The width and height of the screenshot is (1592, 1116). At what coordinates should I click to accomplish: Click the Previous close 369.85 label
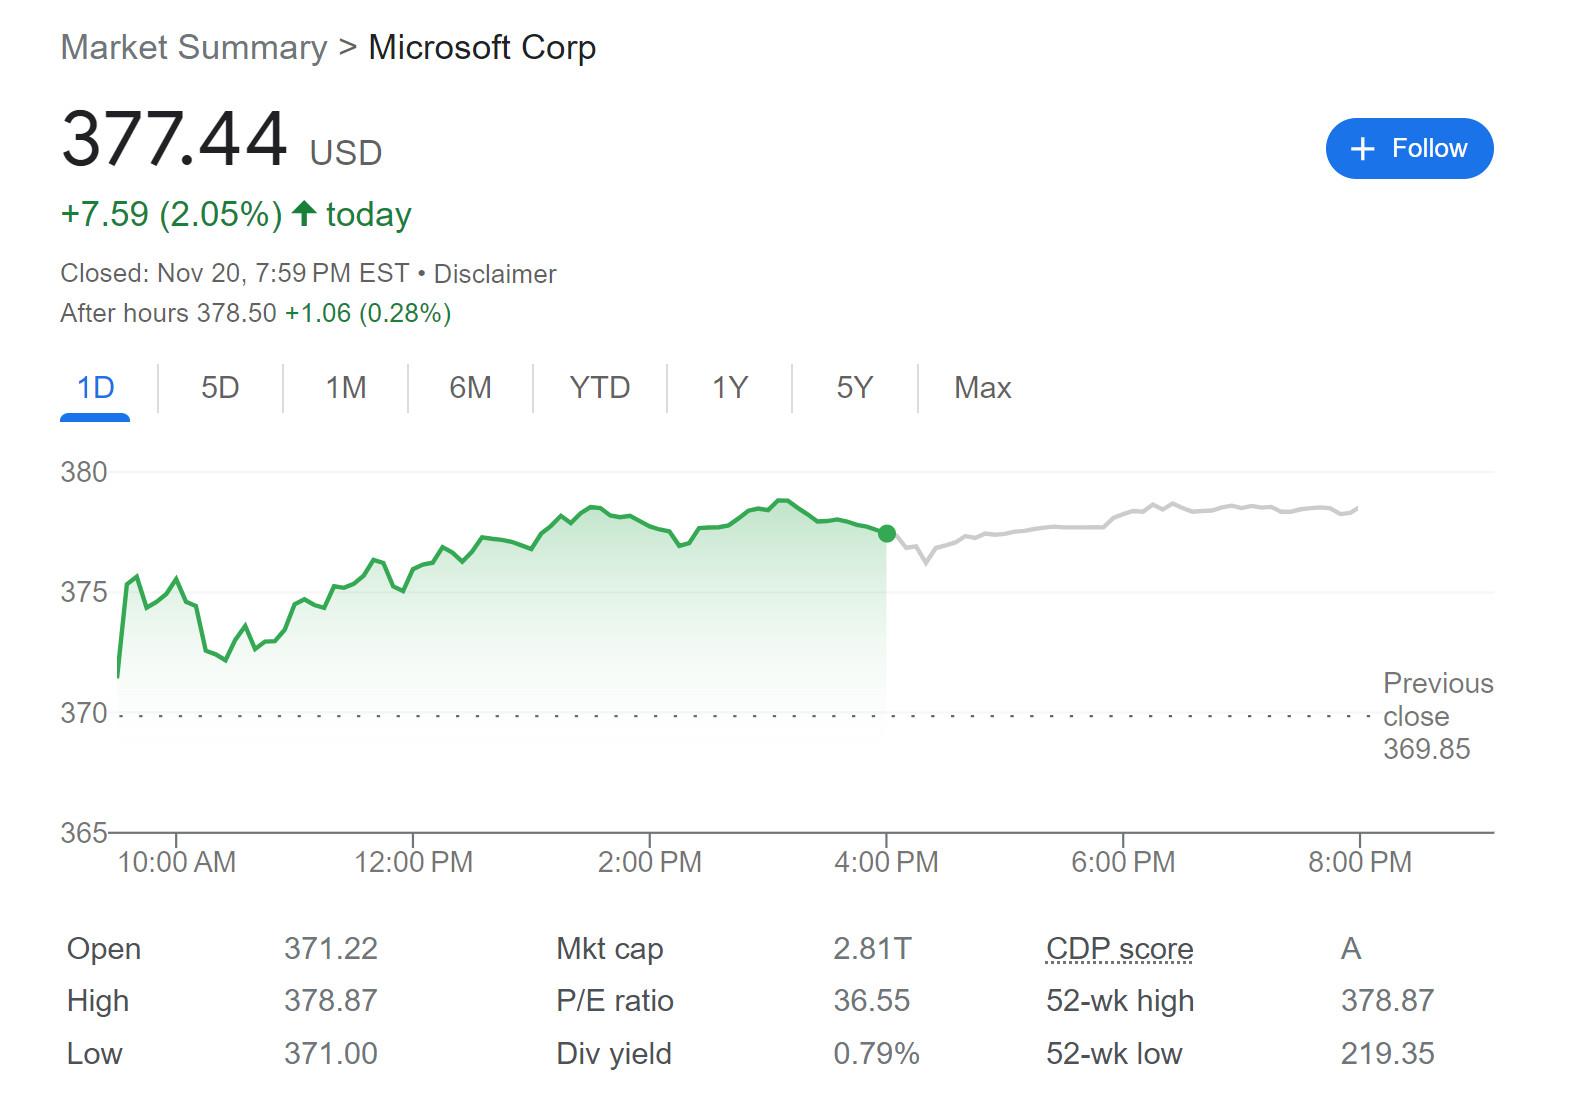1436,716
